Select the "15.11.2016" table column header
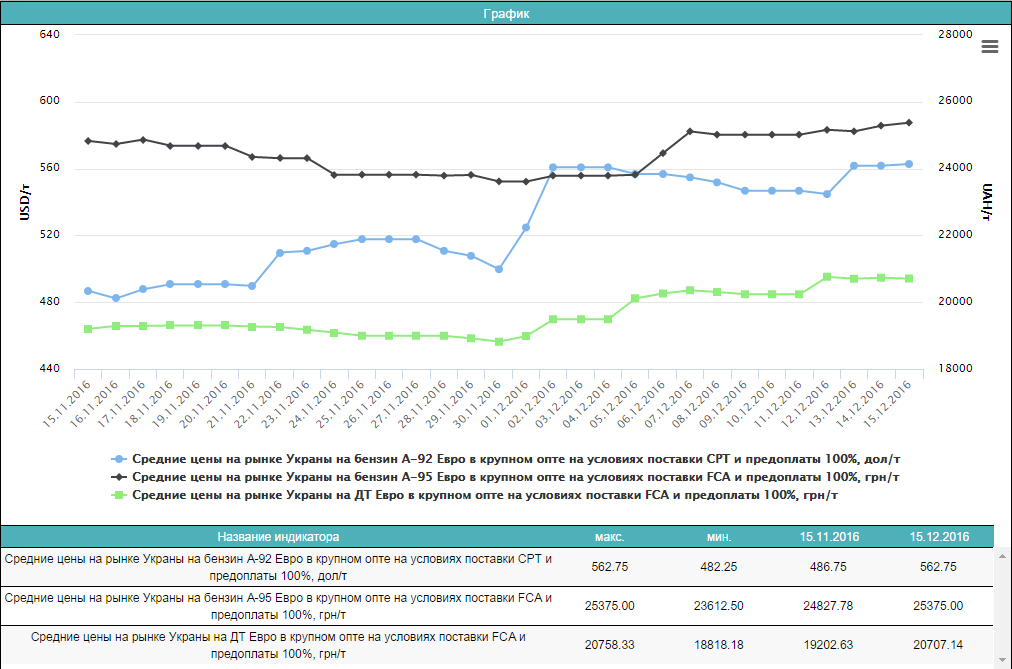Image resolution: width=1012 pixels, height=669 pixels. click(829, 536)
